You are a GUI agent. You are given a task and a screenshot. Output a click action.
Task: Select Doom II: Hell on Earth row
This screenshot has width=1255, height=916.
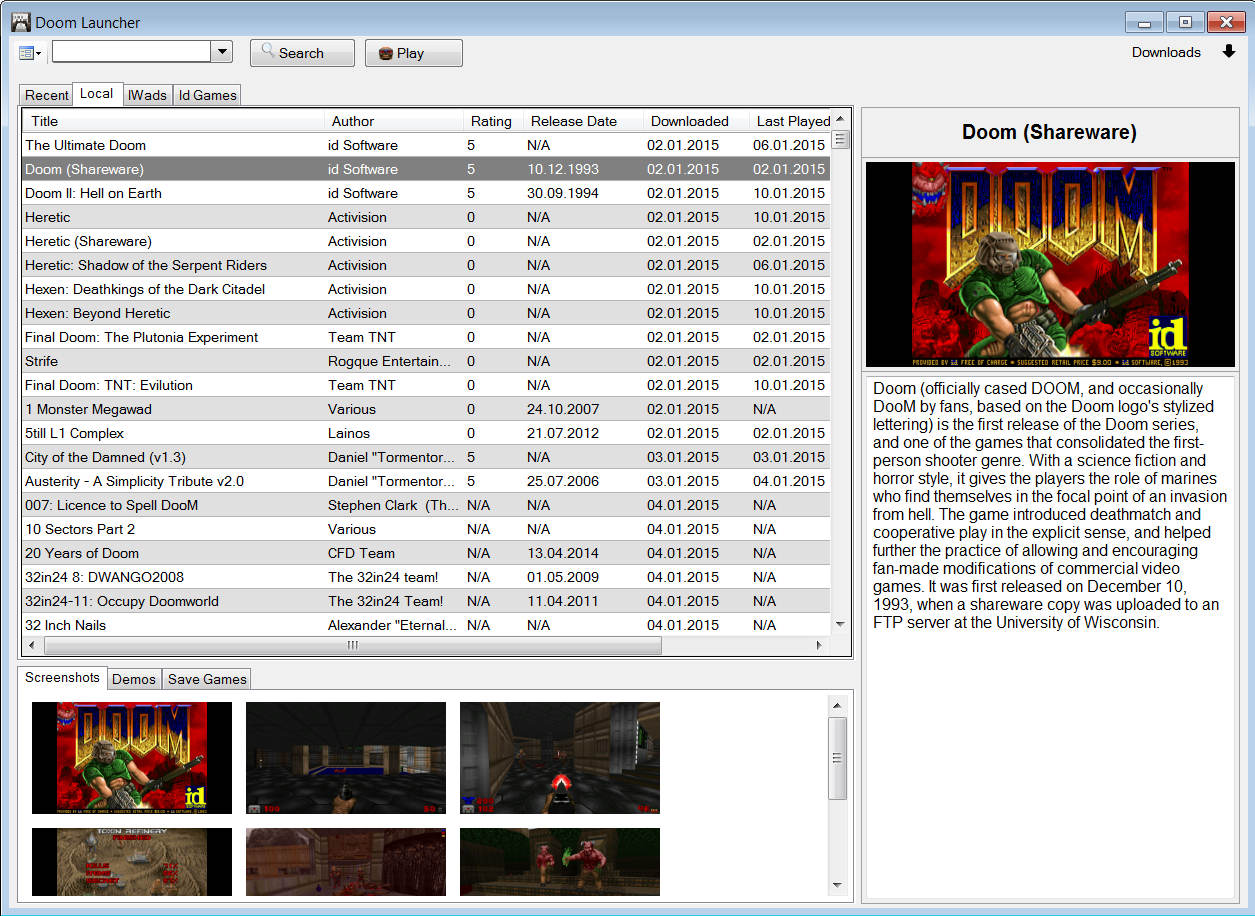[x=427, y=193]
